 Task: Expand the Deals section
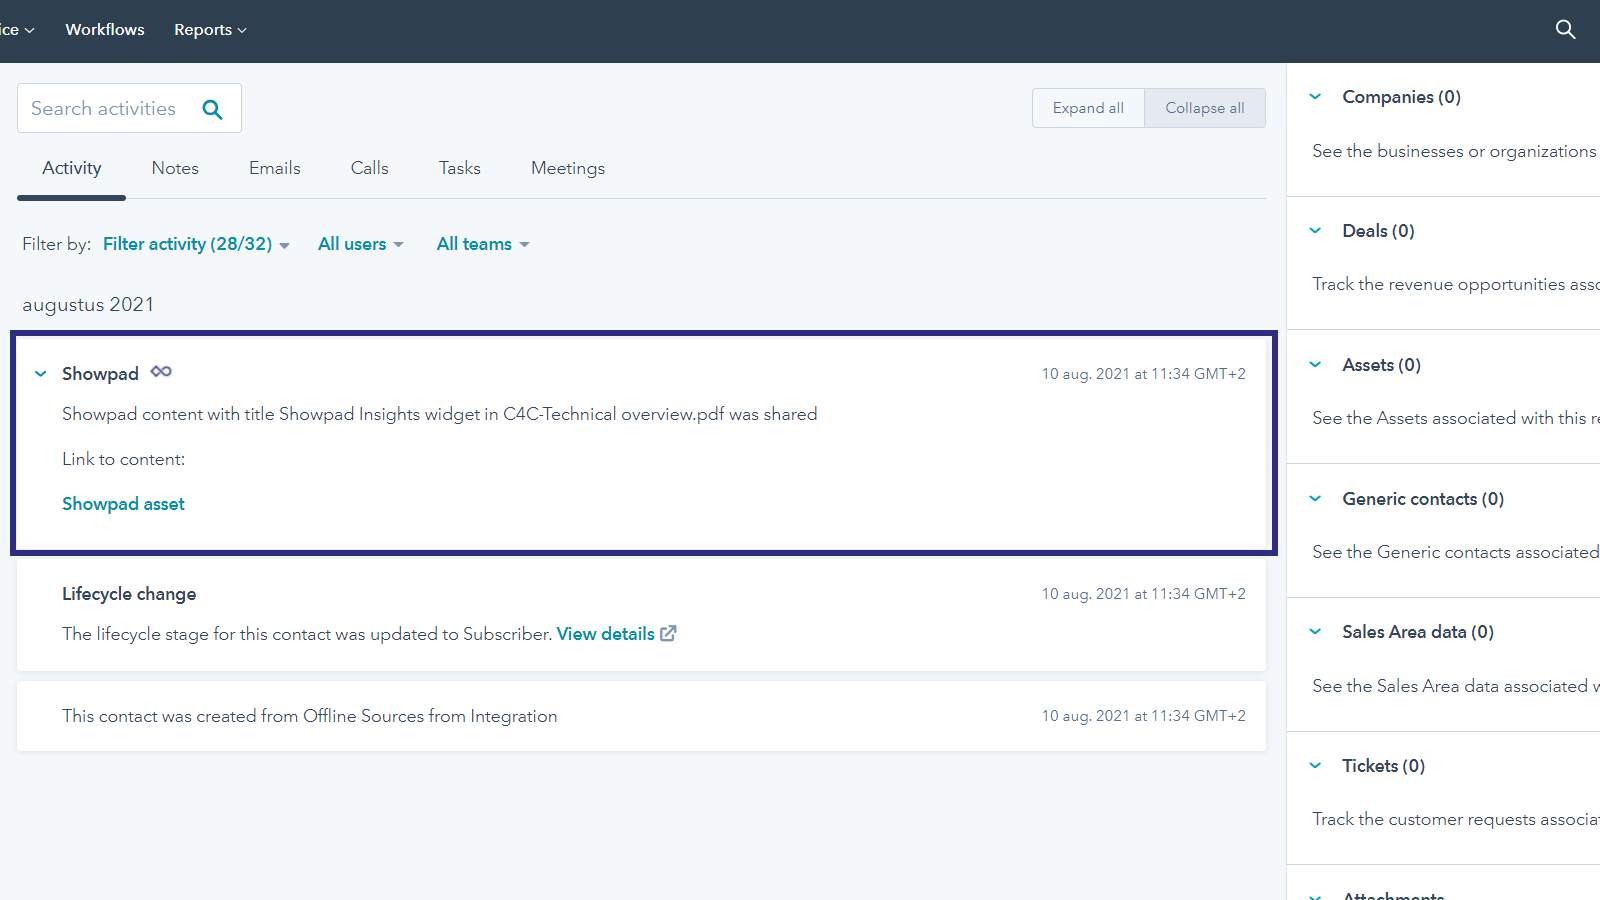1315,230
